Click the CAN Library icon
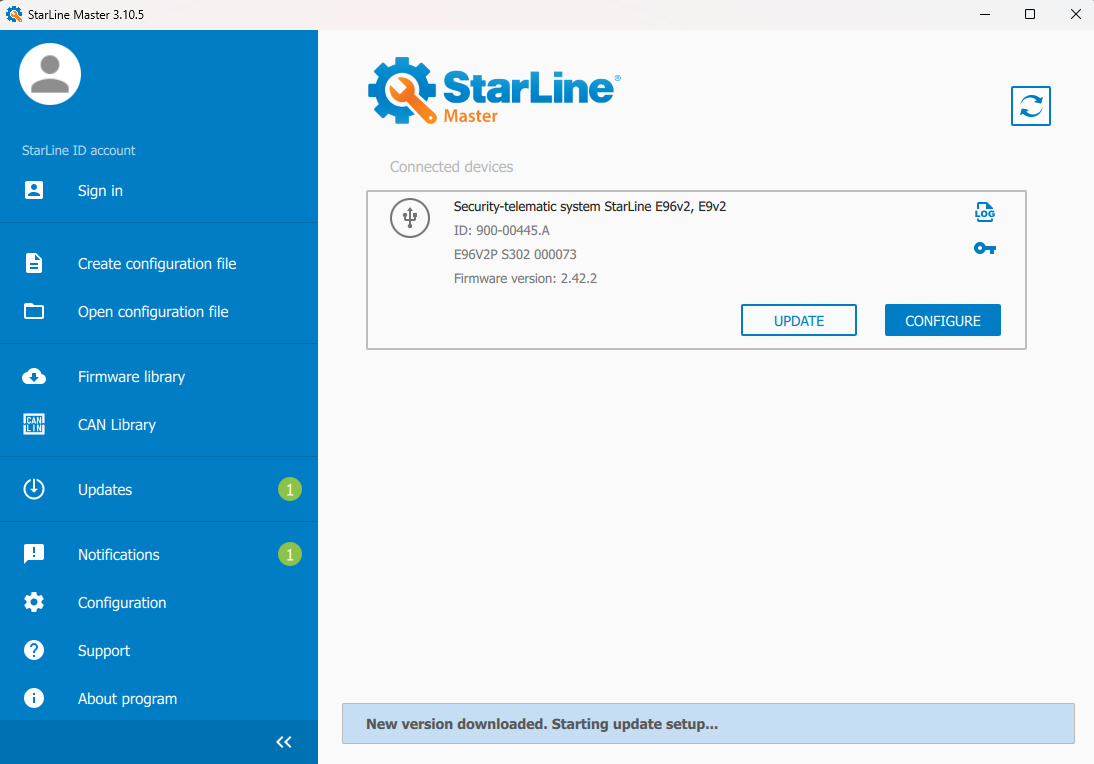Viewport: 1094px width, 764px height. point(34,425)
